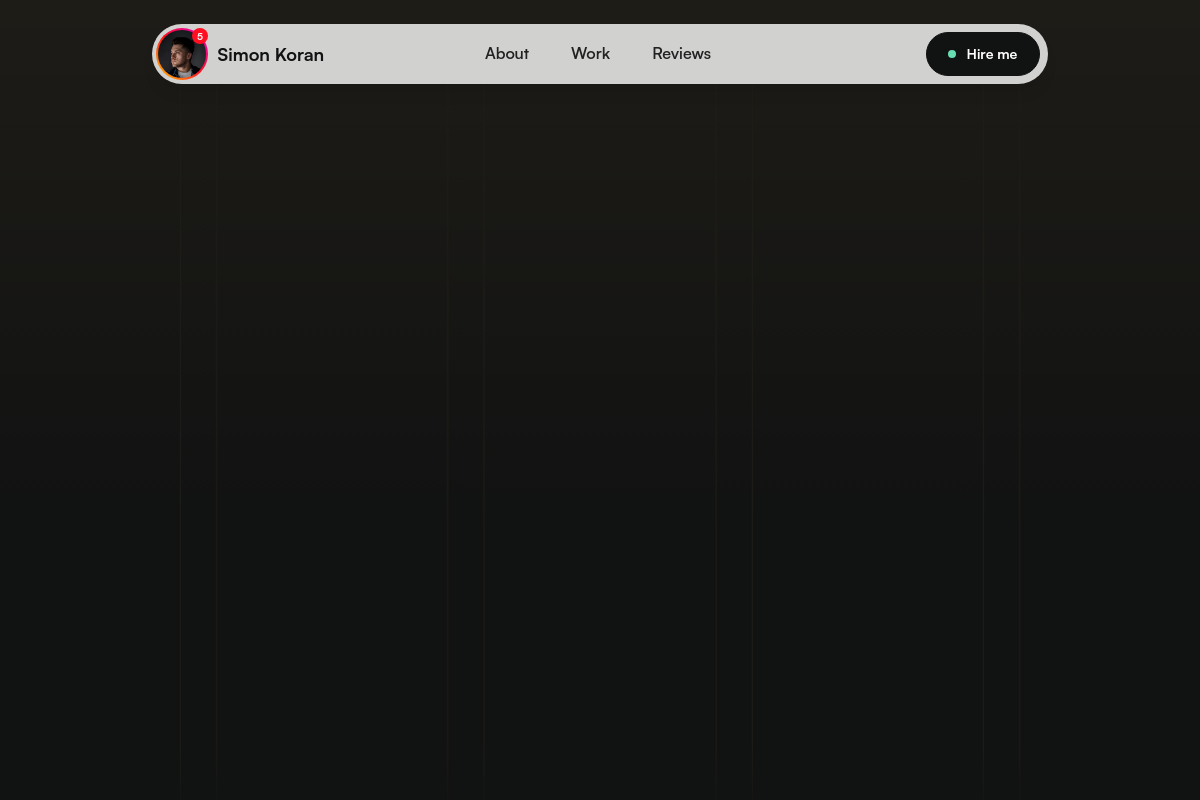Navigate to Reviews
1200x800 pixels.
pos(681,54)
